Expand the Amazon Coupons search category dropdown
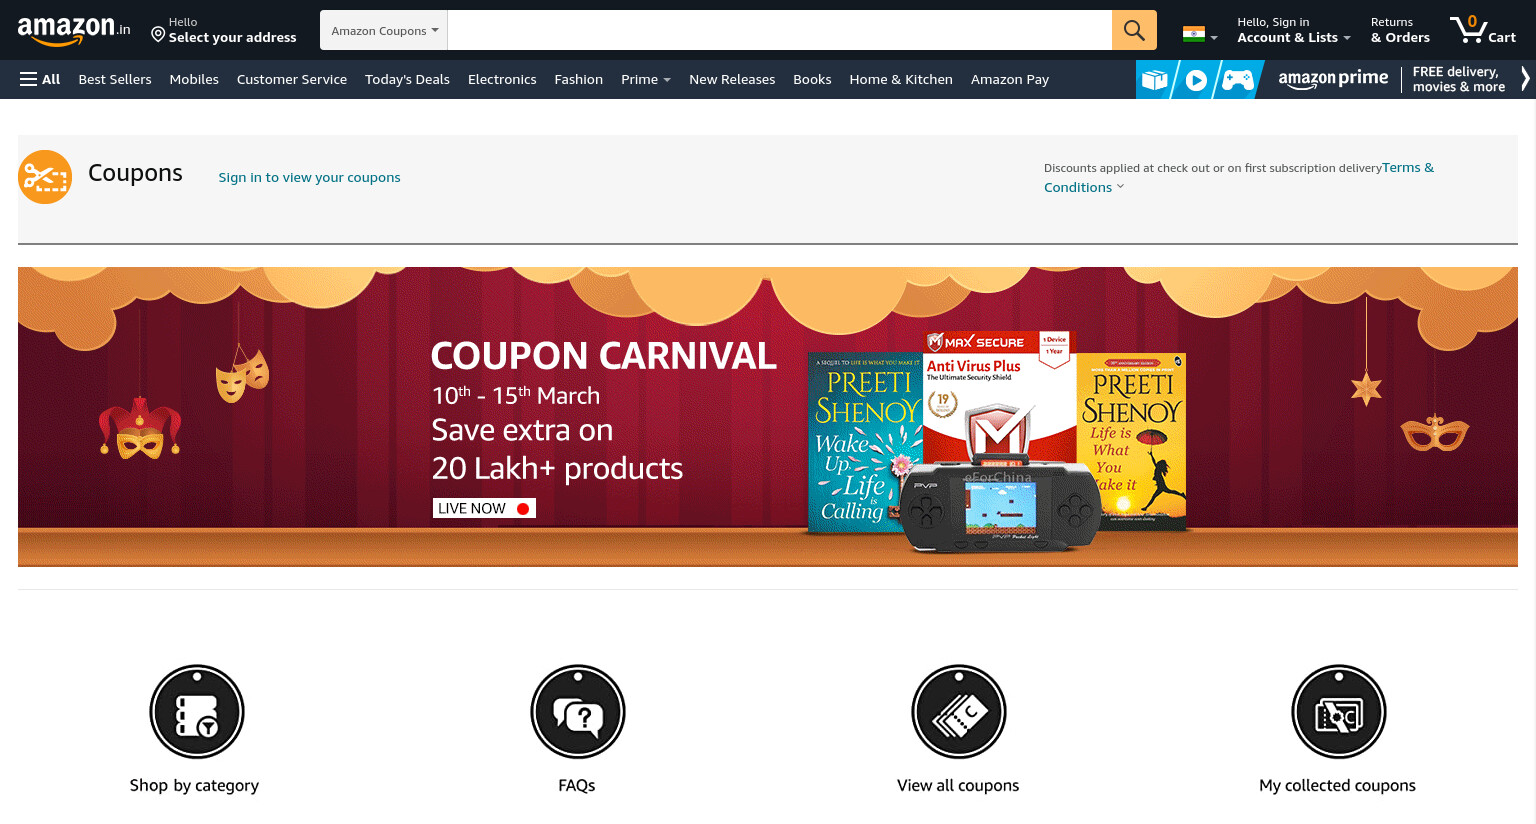Image resolution: width=1536 pixels, height=824 pixels. coord(384,30)
